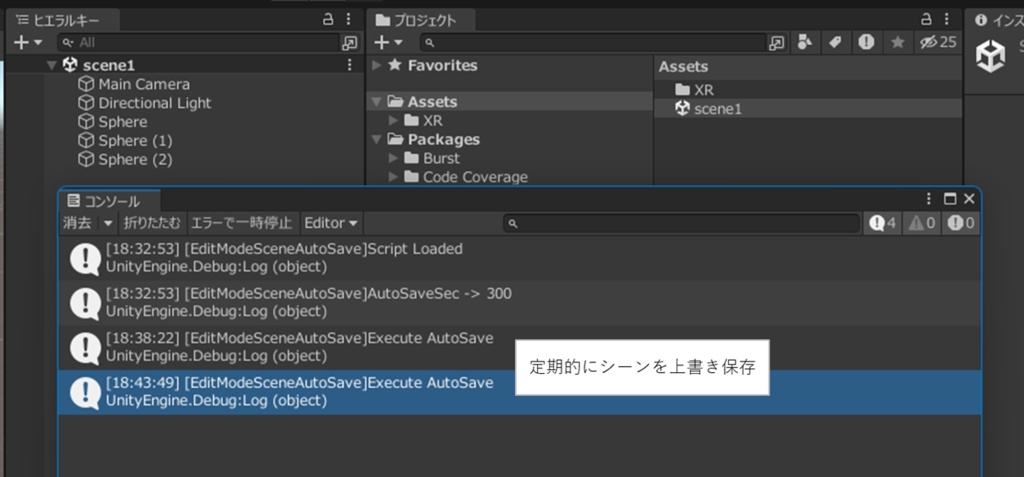The width and height of the screenshot is (1024, 477).
Task: Toggle the Console warnings filter
Action: (922, 223)
